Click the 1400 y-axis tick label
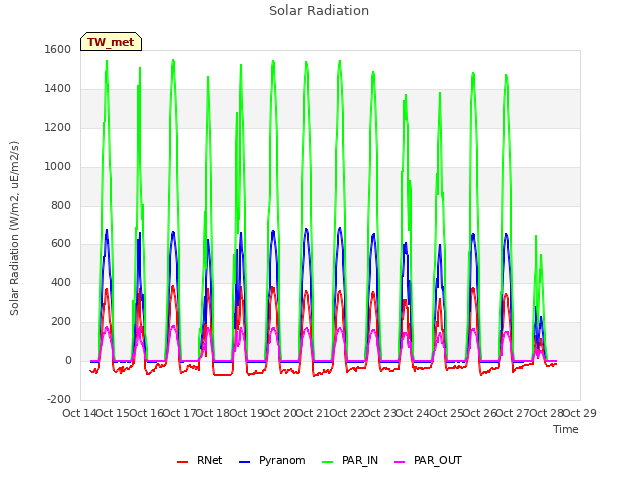This screenshot has width=640, height=480. [x=58, y=88]
